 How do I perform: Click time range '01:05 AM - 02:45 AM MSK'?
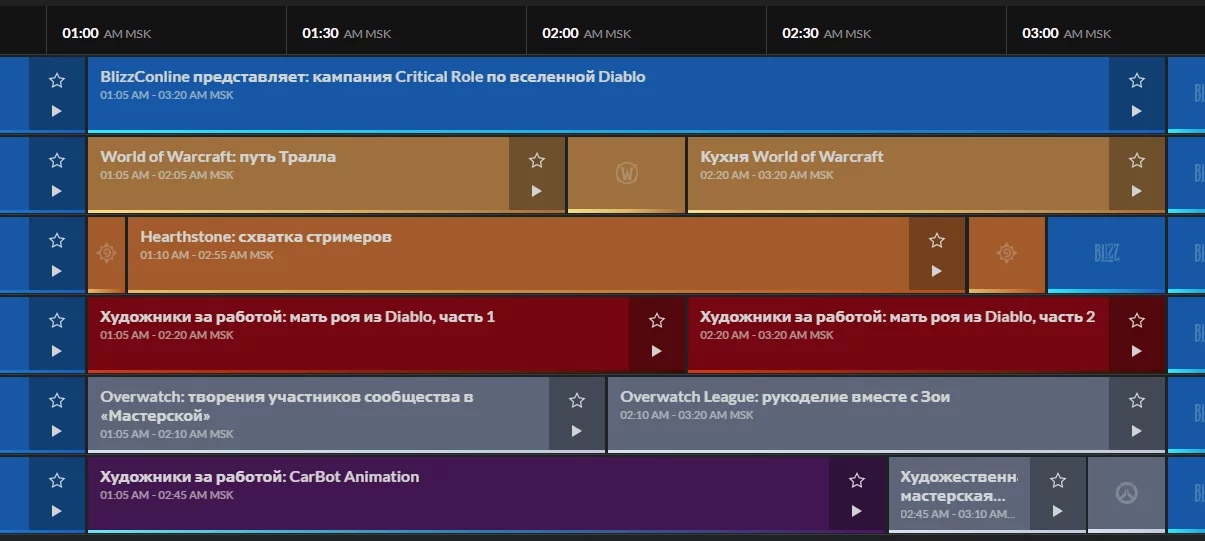click(167, 495)
